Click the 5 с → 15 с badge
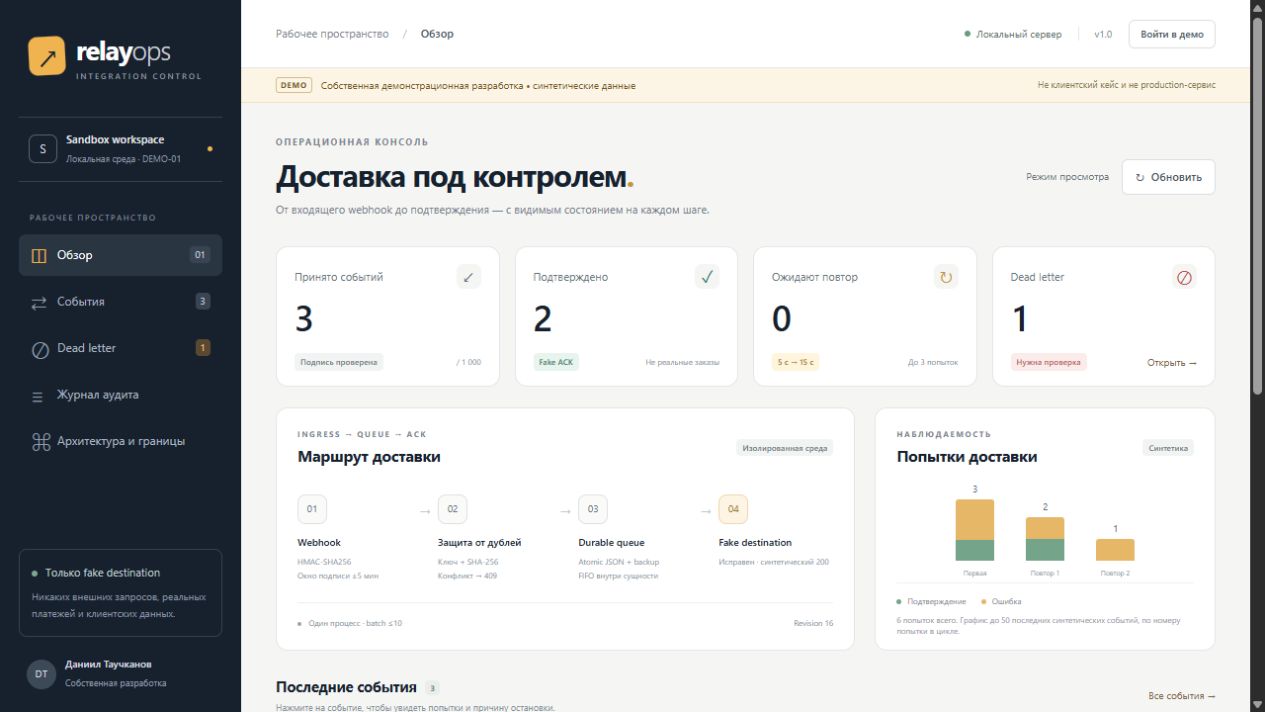Screen dimensions: 1265x712 click(x=795, y=362)
